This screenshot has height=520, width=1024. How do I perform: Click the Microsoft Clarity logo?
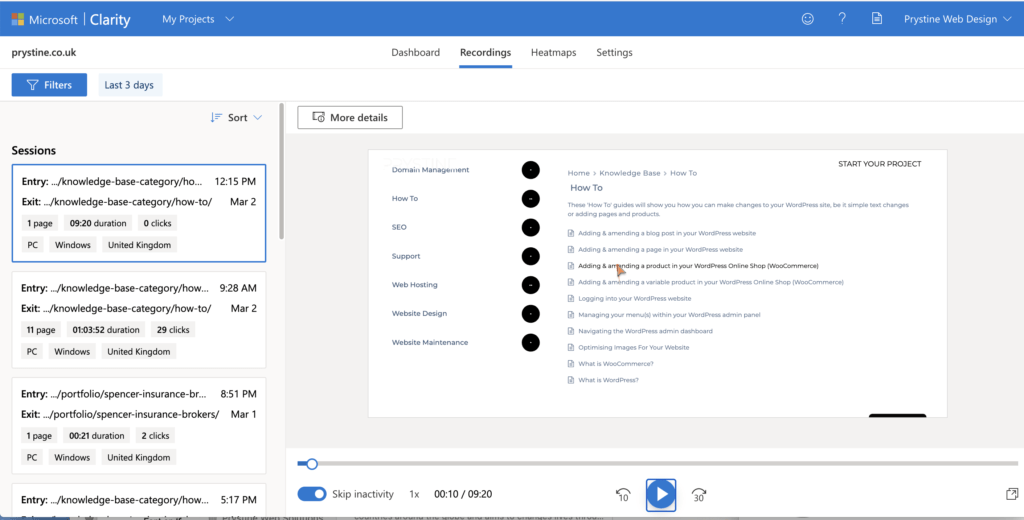pyautogui.click(x=71, y=19)
